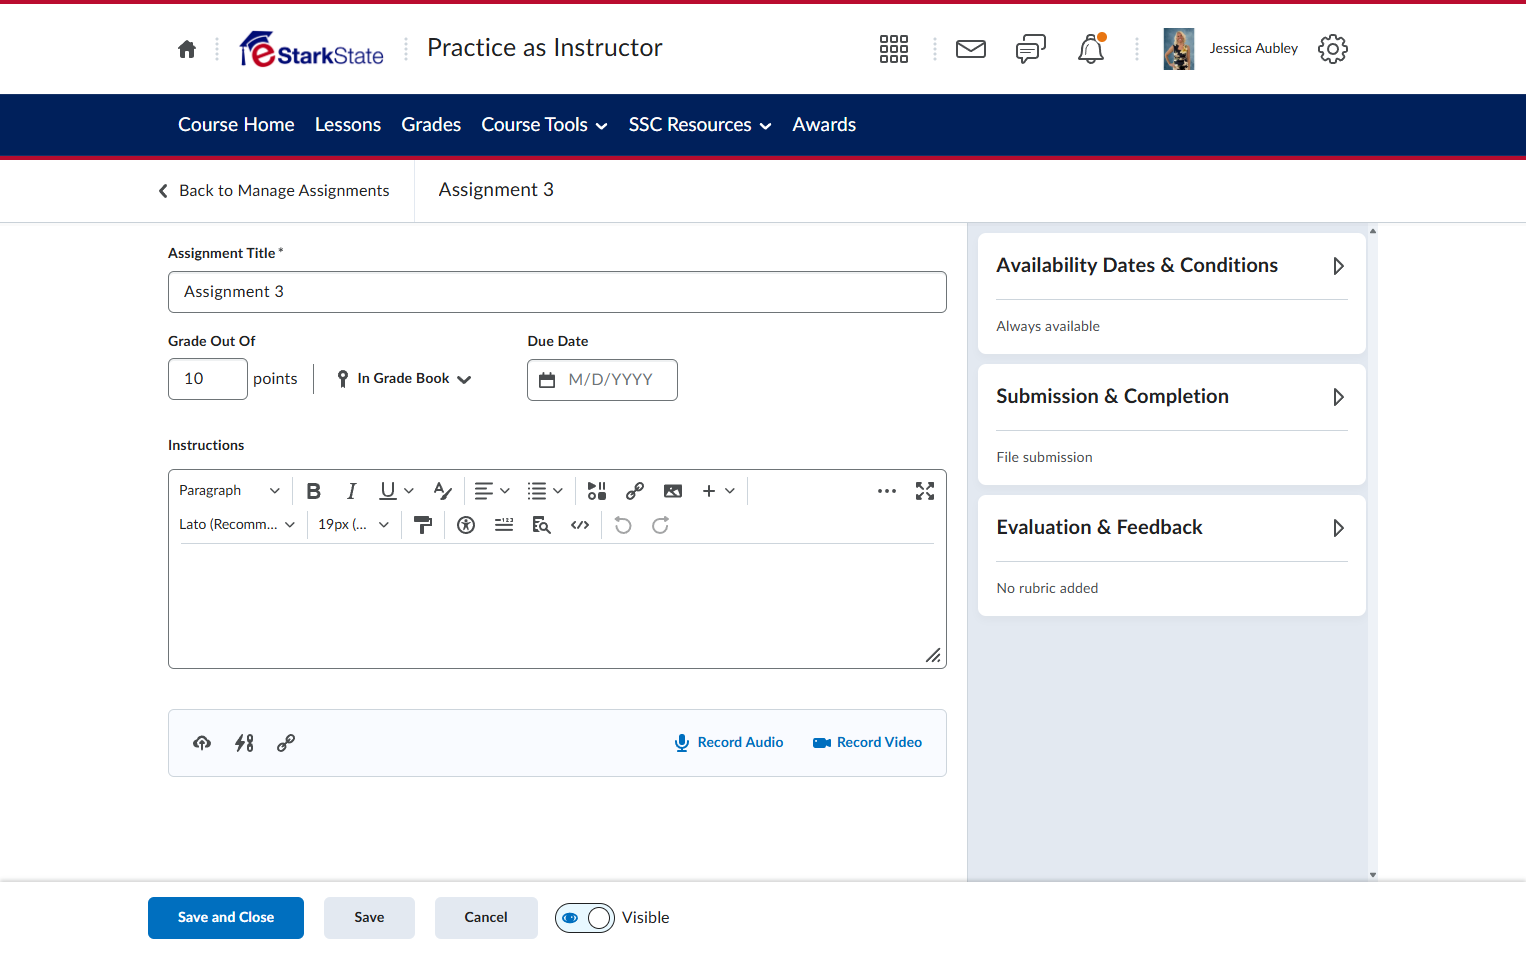Toggle bold formatting in editor
The width and height of the screenshot is (1526, 954).
[x=314, y=491]
